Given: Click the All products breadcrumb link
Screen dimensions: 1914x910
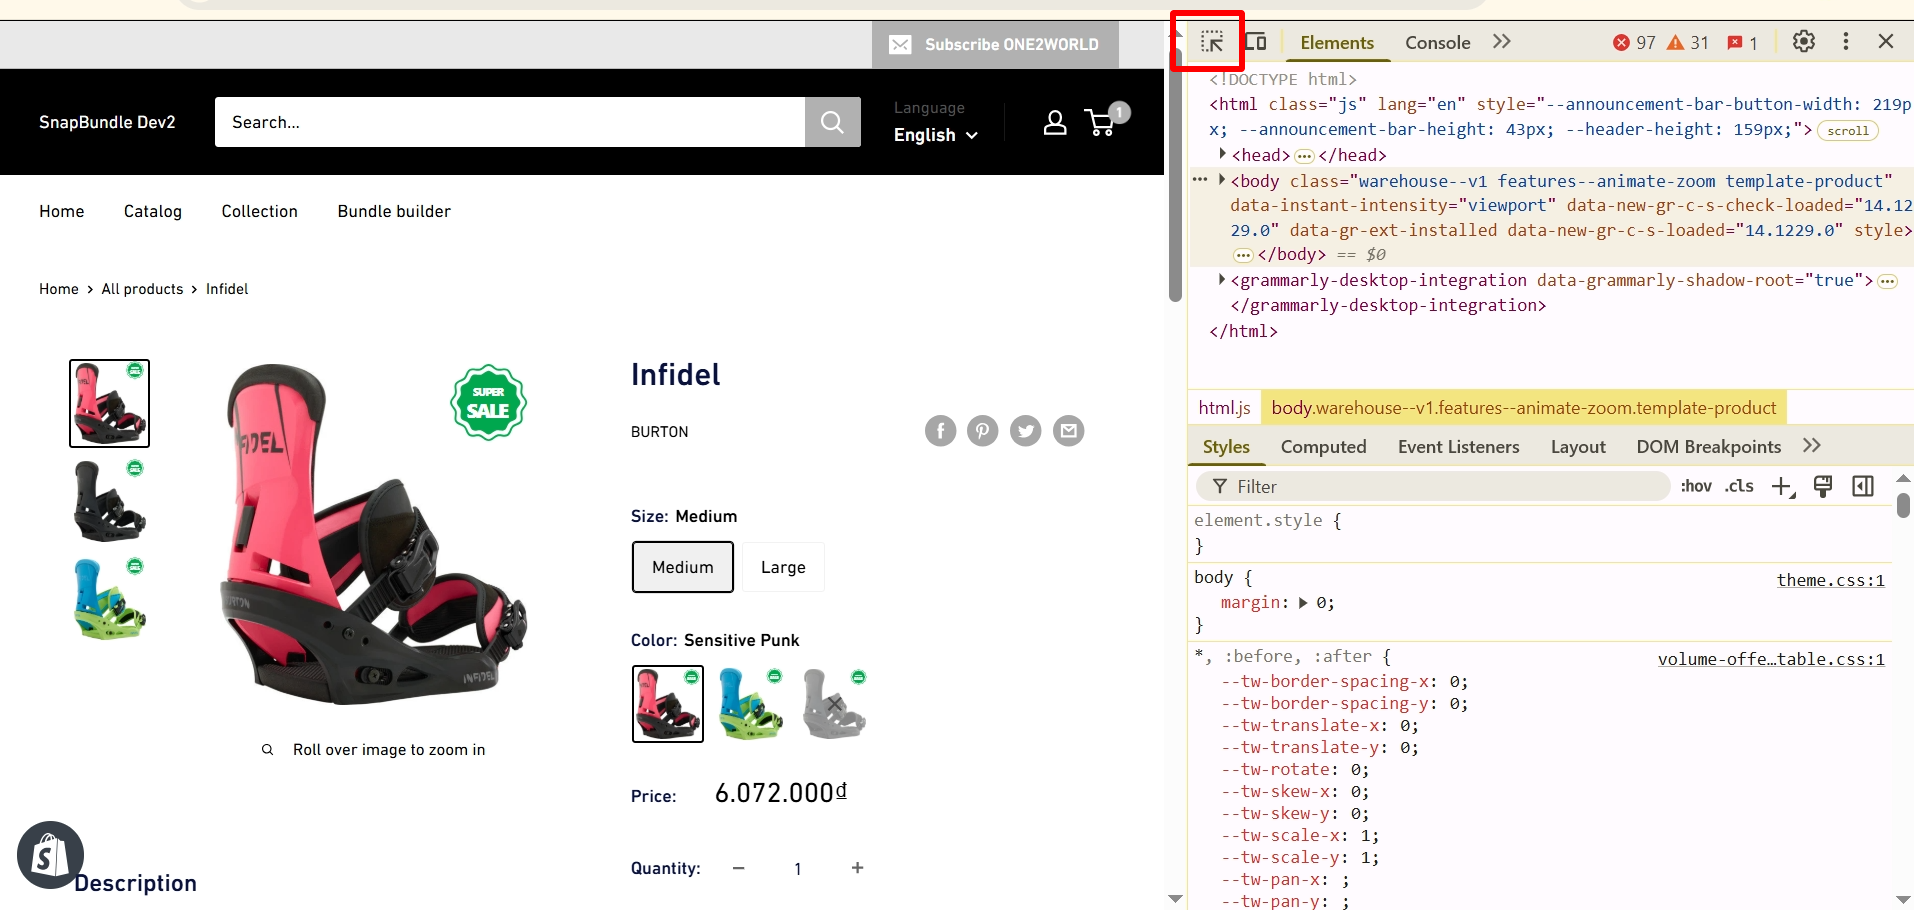Looking at the screenshot, I should point(143,289).
